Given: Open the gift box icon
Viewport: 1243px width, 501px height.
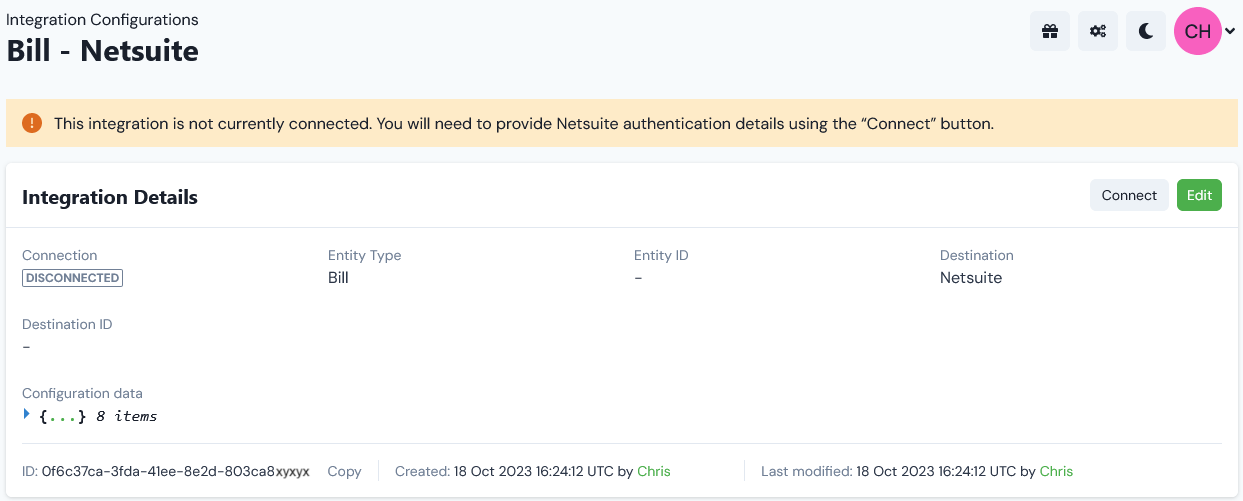Looking at the screenshot, I should pos(1050,31).
